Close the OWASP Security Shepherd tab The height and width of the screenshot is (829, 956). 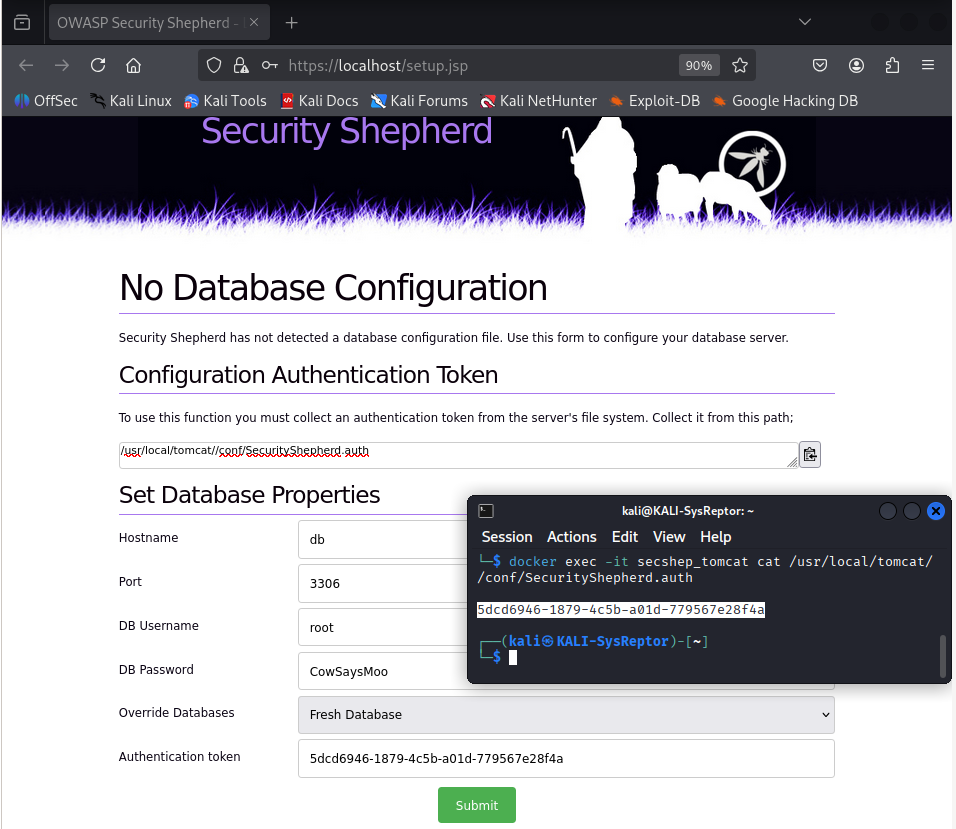point(254,22)
